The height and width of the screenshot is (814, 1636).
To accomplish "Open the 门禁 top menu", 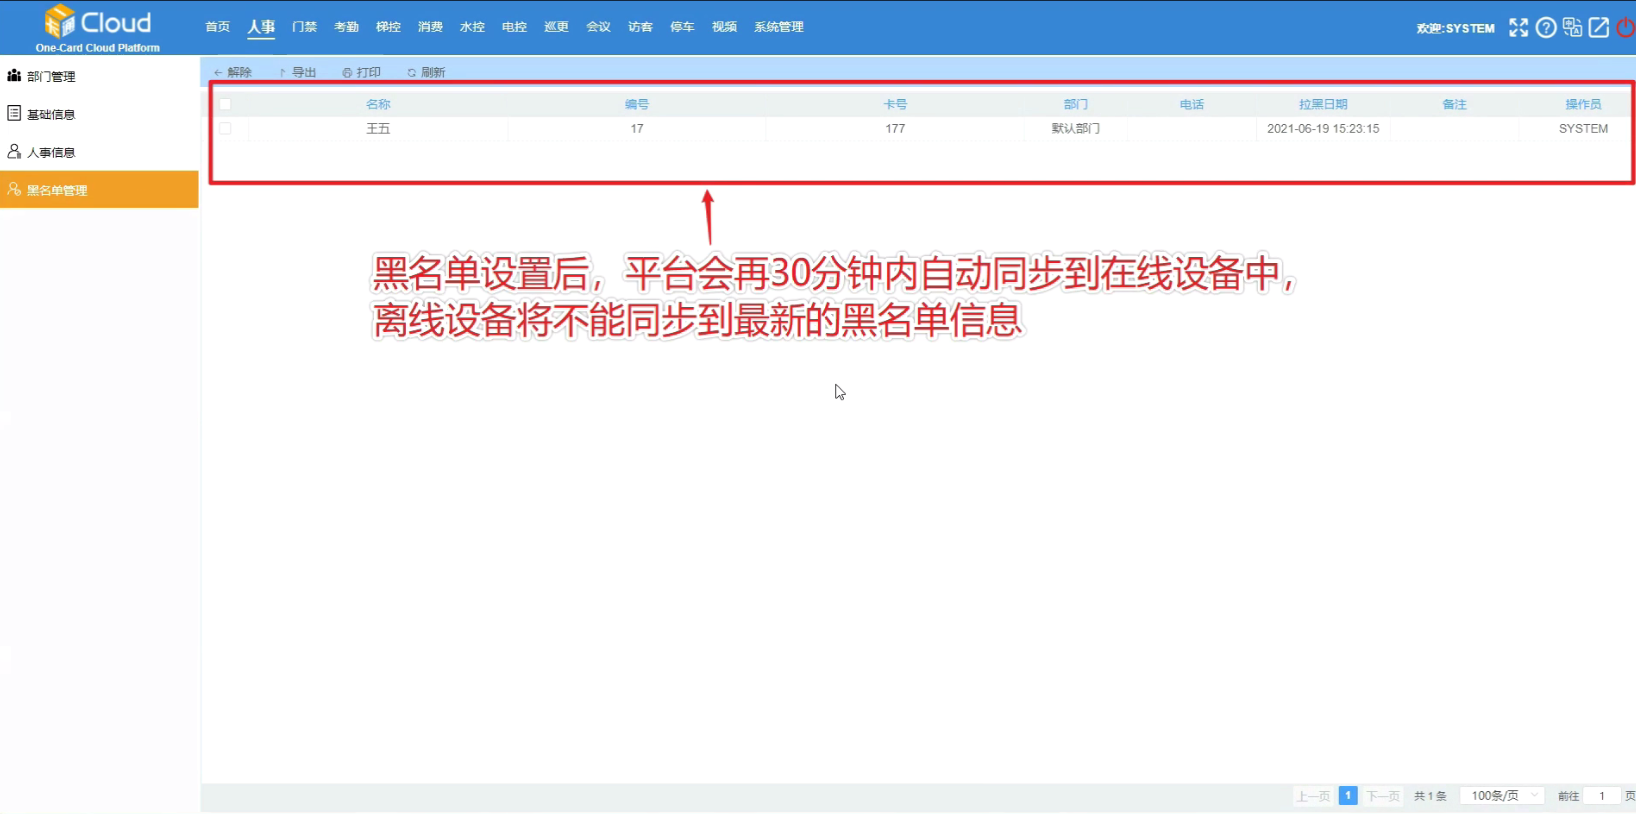I will pos(304,27).
